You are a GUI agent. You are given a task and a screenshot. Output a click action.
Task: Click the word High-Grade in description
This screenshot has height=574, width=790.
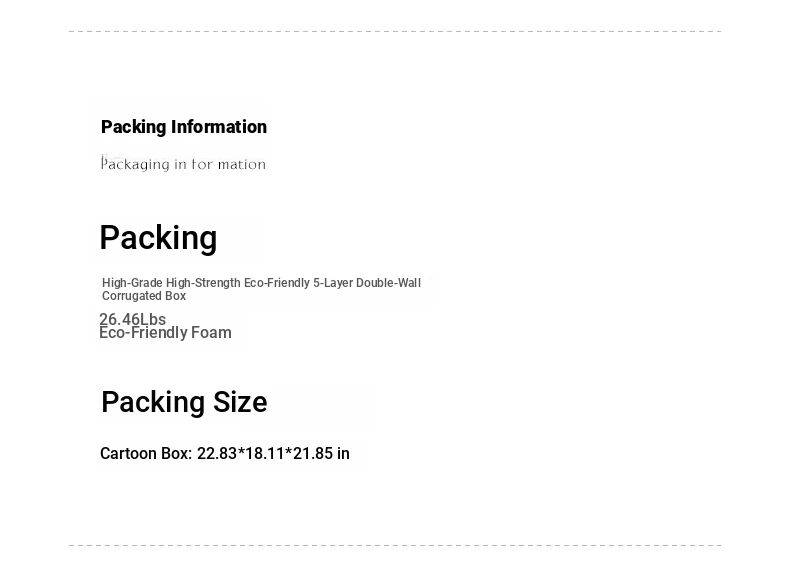click(x=132, y=283)
